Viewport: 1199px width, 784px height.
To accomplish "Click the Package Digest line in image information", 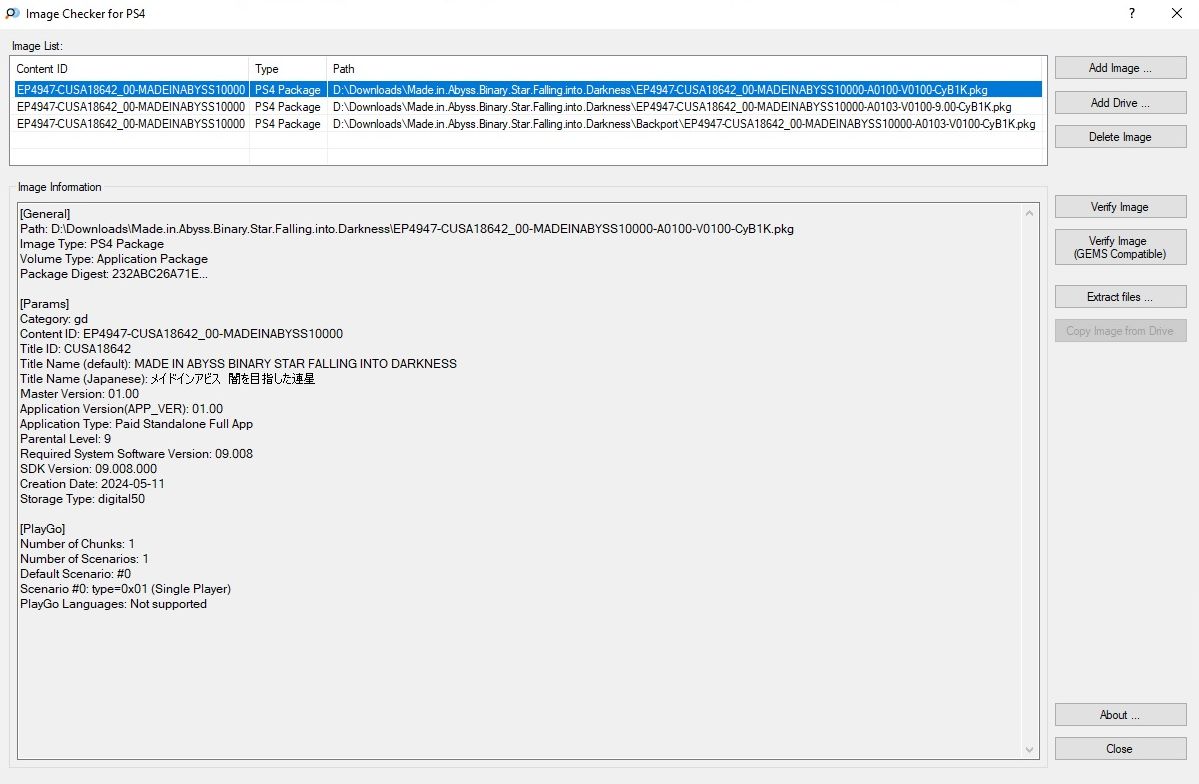I will (x=114, y=274).
